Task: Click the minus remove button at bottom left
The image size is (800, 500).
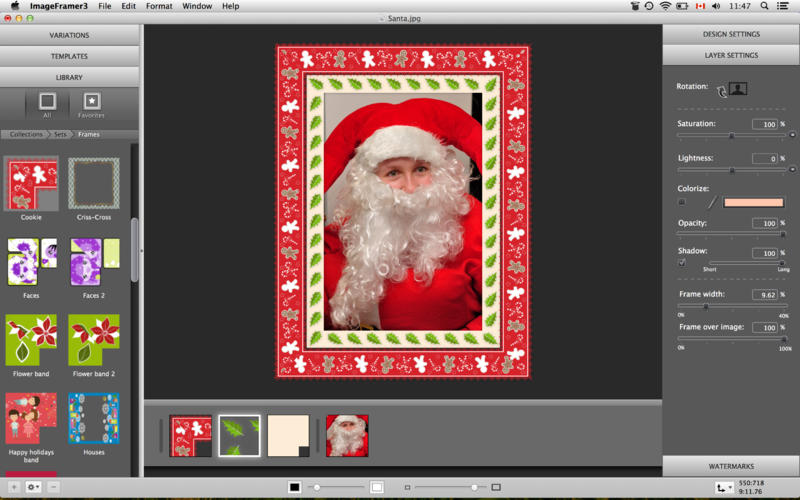Action: 53,487
